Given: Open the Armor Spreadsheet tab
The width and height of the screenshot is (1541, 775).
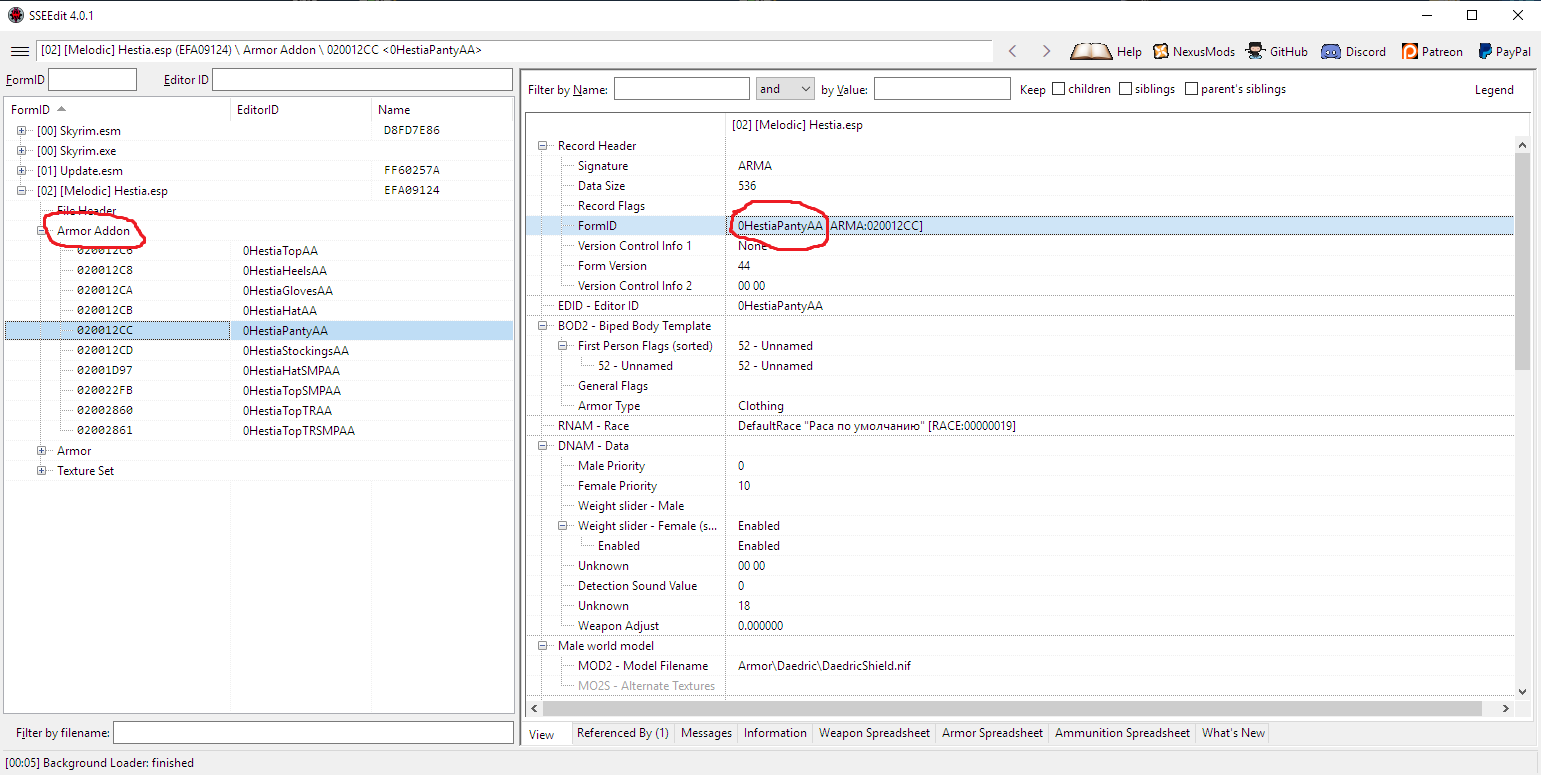Looking at the screenshot, I should click(x=991, y=733).
